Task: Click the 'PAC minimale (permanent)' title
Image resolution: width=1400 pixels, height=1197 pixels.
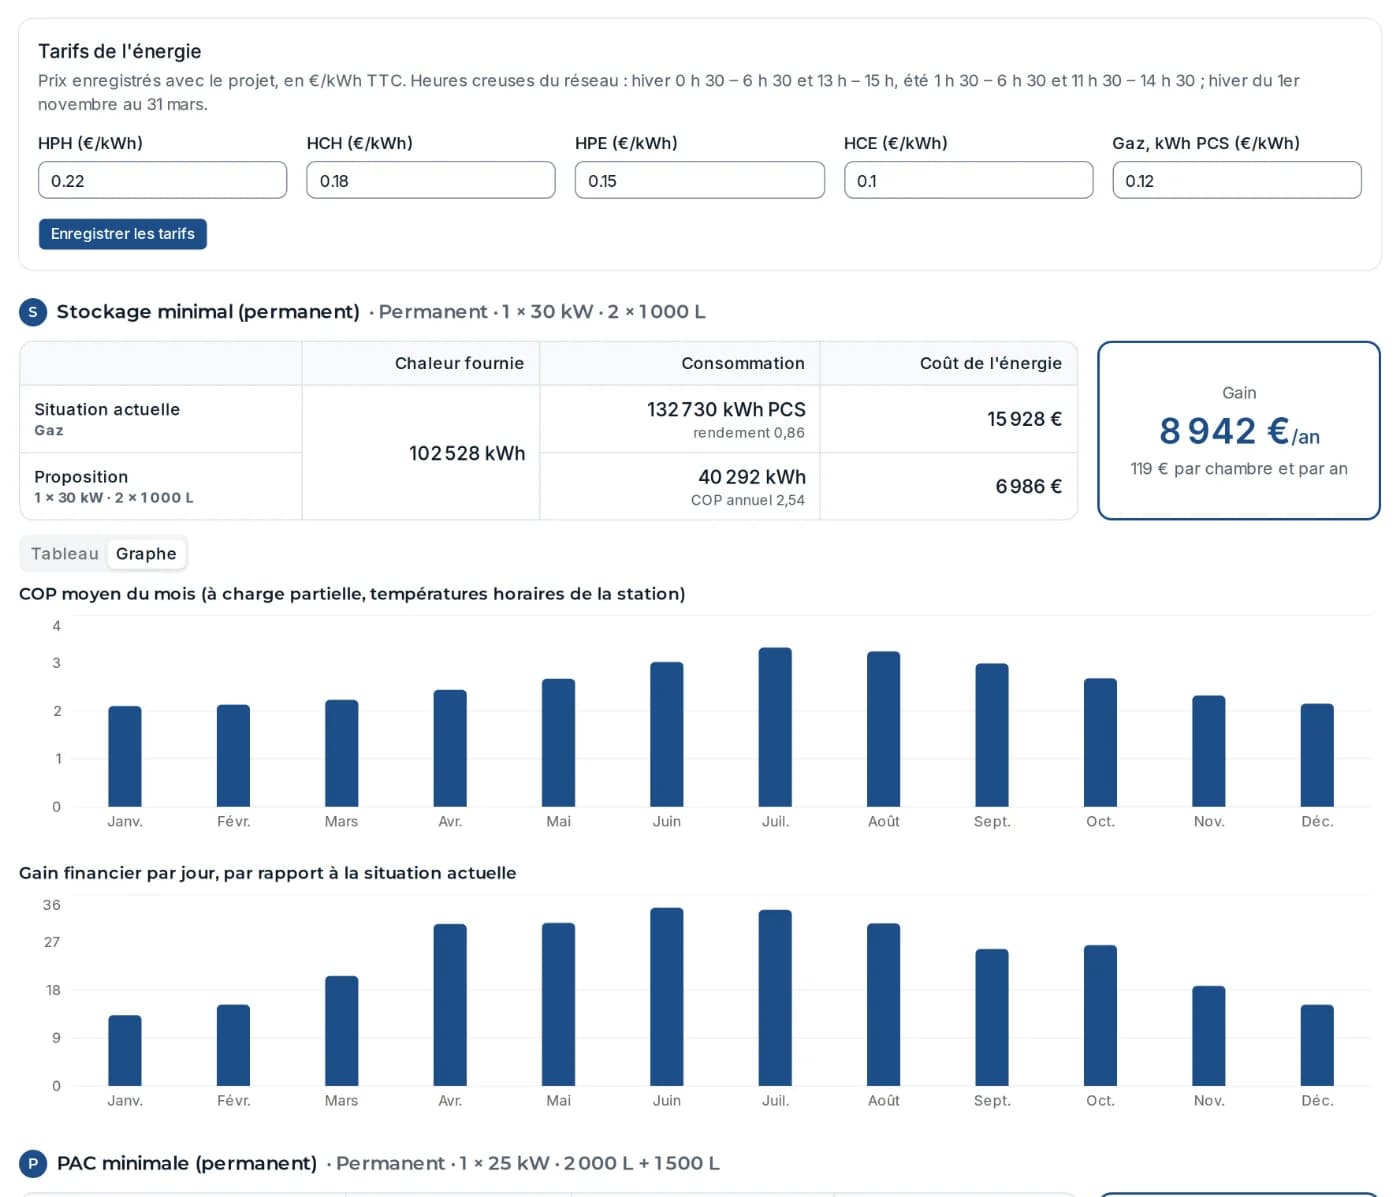Action: click(187, 1164)
